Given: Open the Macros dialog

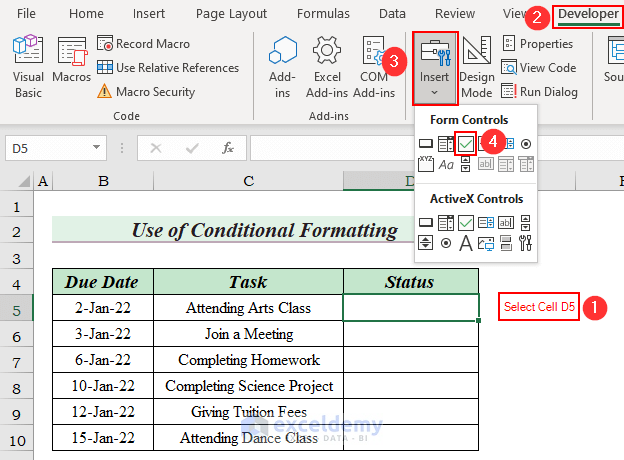Looking at the screenshot, I should 72,60.
